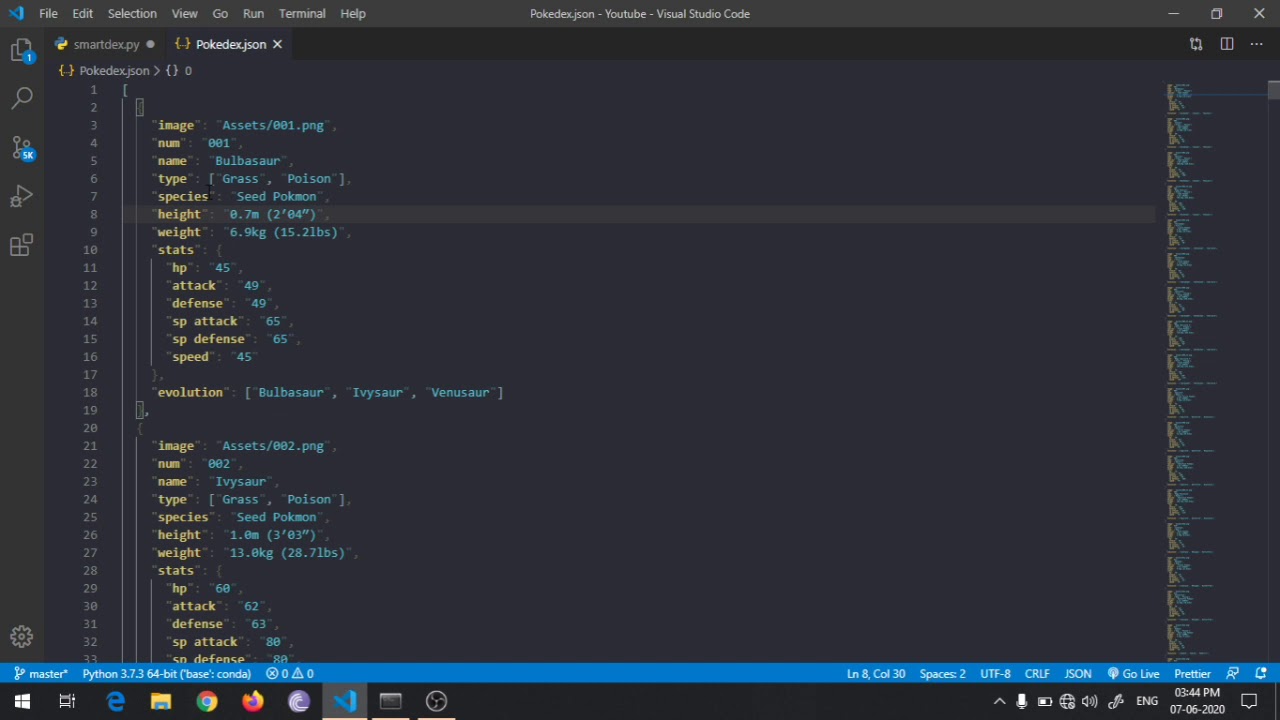Start the Go Live server
This screenshot has height=720, width=1280.
click(1133, 674)
